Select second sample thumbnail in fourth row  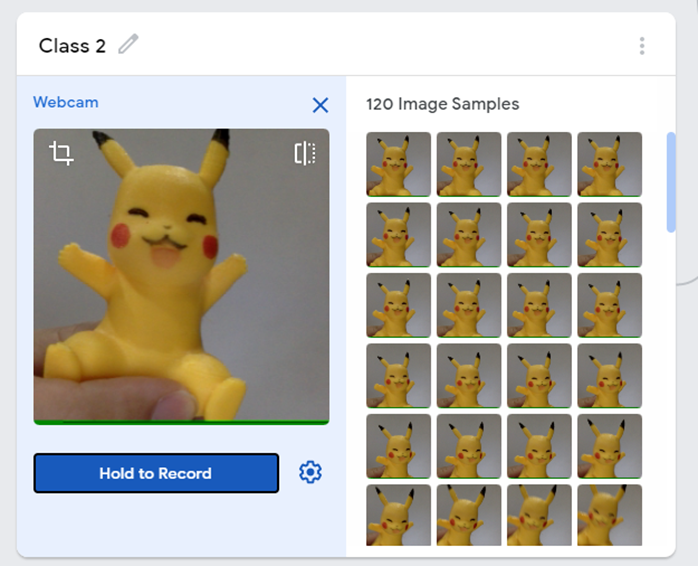(x=469, y=376)
